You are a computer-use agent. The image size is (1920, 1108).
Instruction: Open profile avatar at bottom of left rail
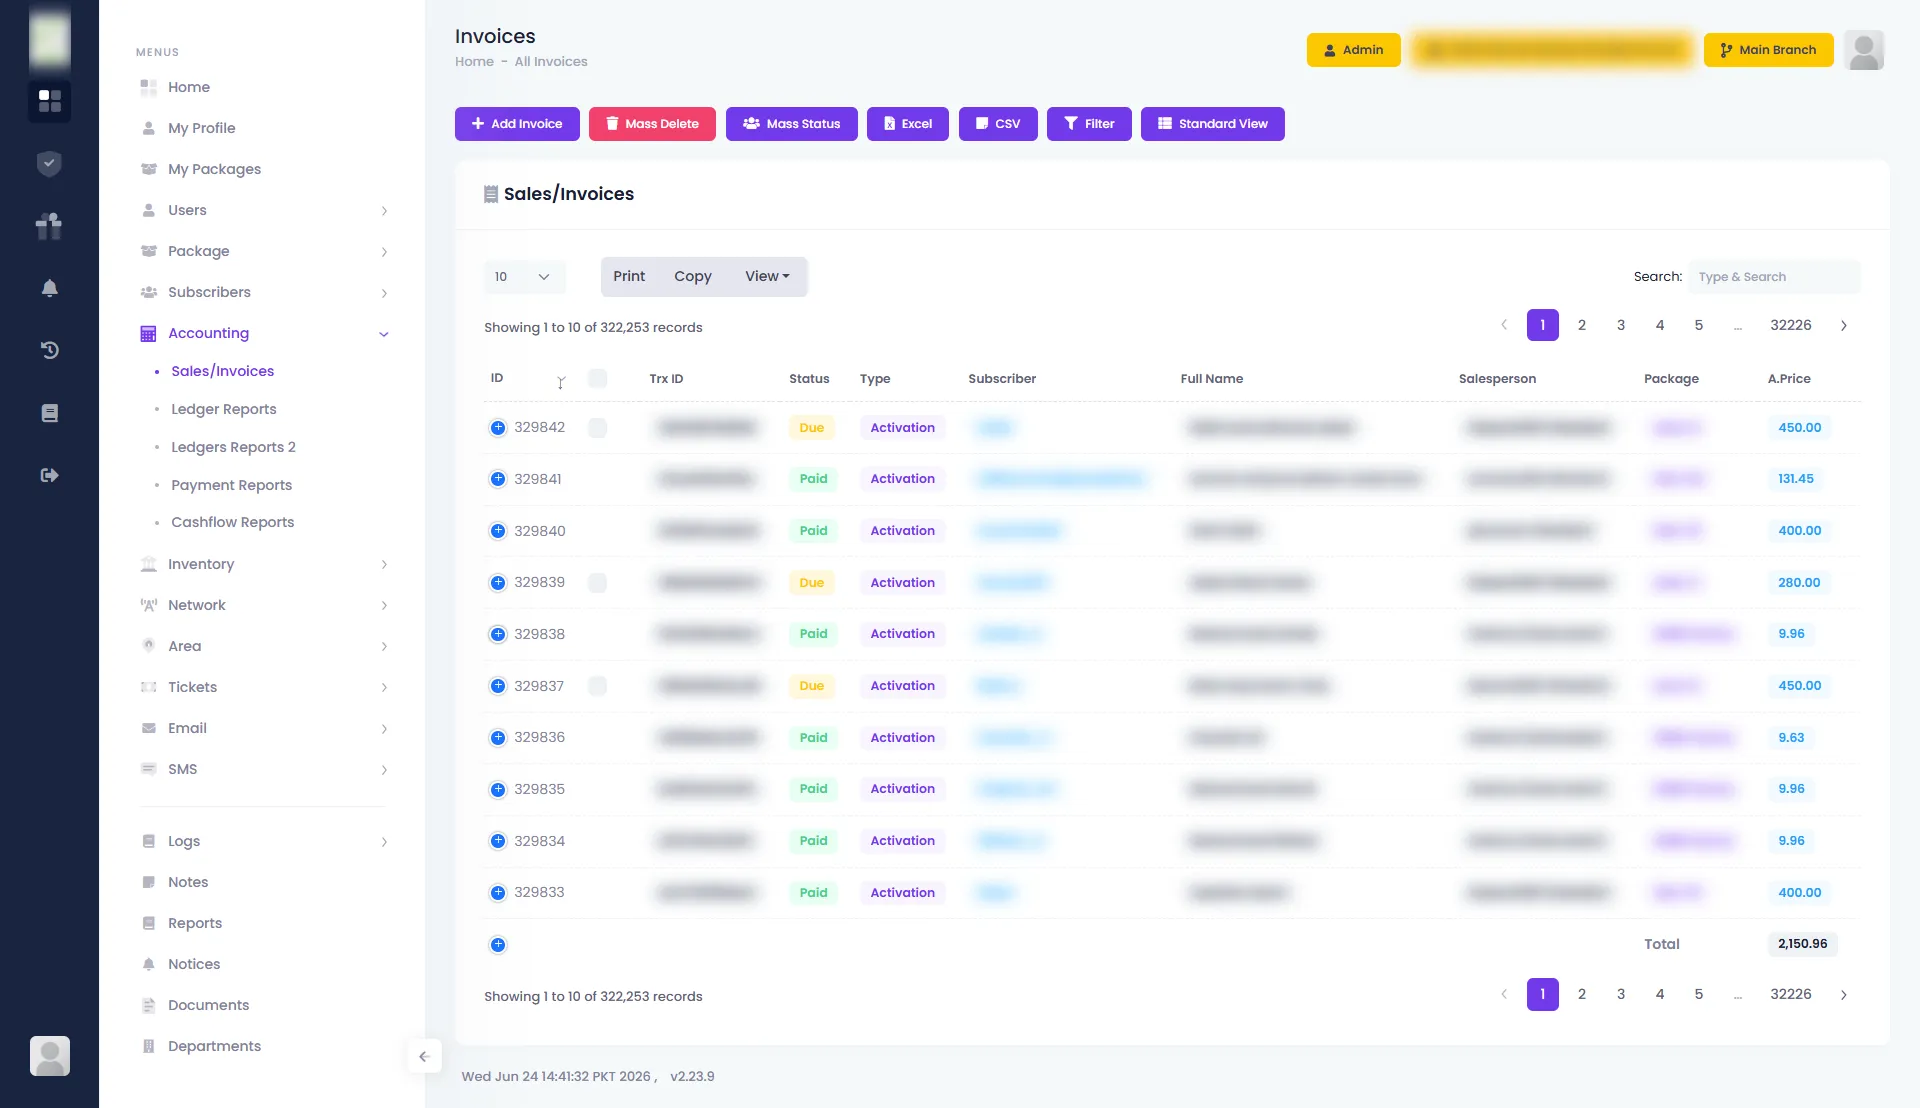coord(49,1056)
